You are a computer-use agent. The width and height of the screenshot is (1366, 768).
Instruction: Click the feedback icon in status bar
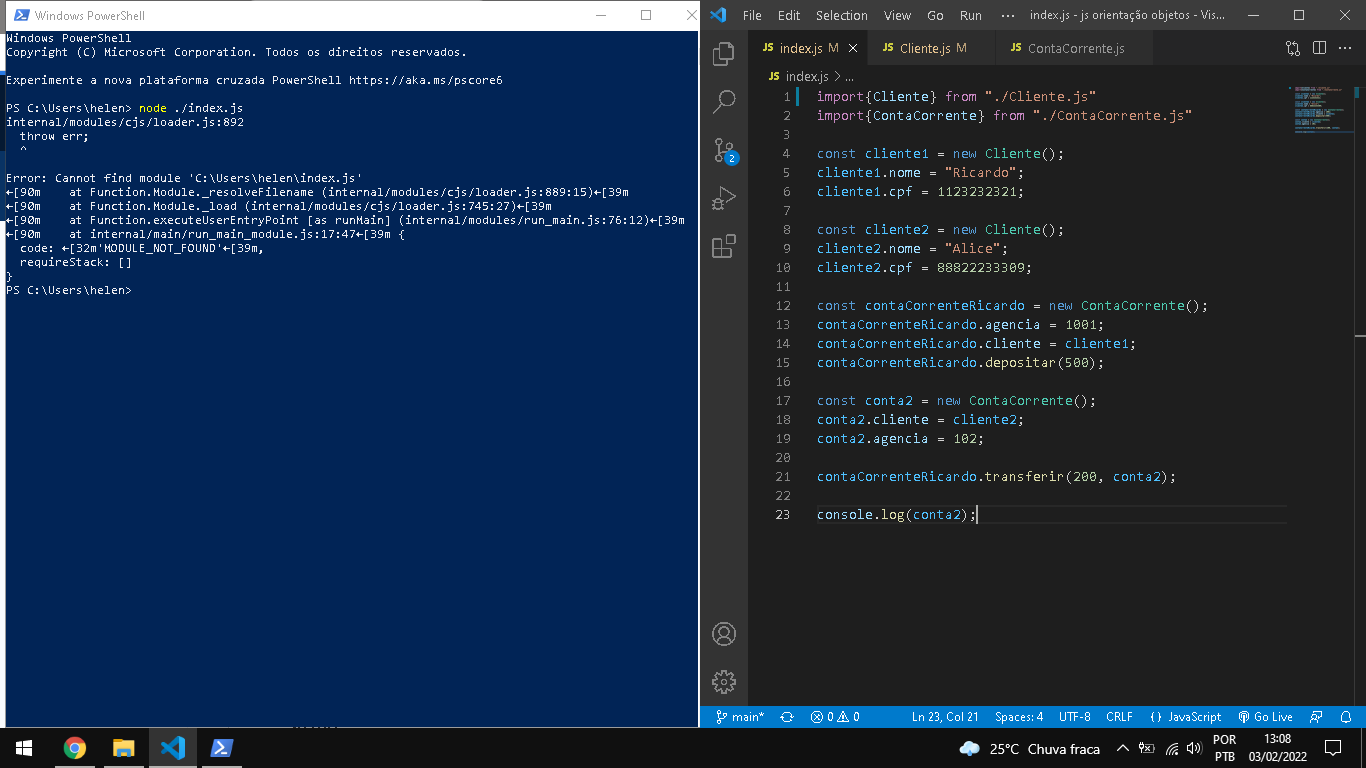tap(1317, 717)
